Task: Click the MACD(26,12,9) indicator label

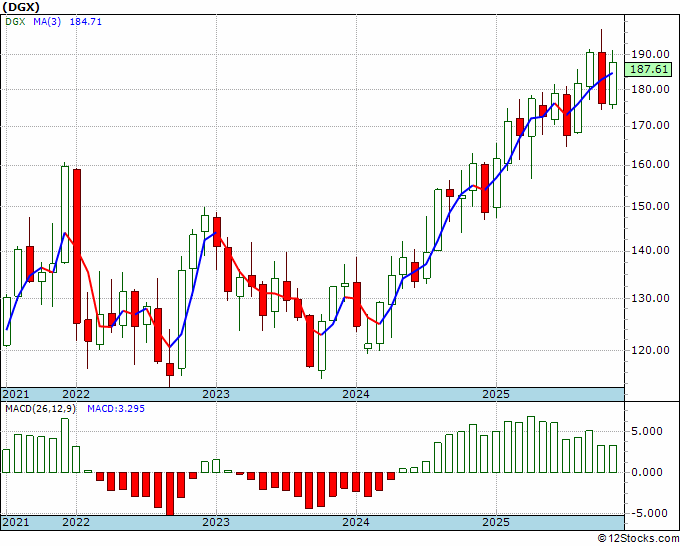Action: pos(40,409)
